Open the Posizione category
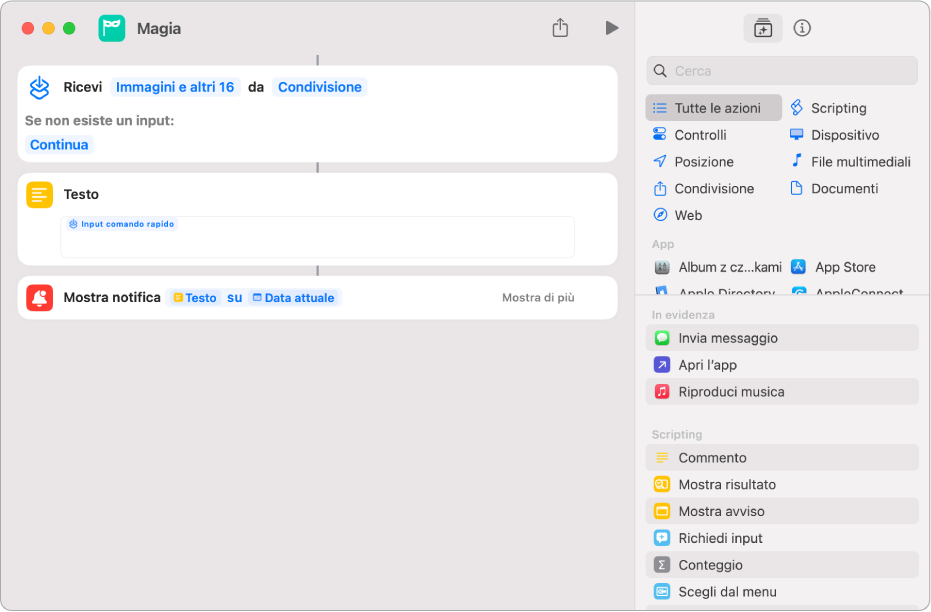Screen dimensions: 931x612 pyautogui.click(x=693, y=161)
